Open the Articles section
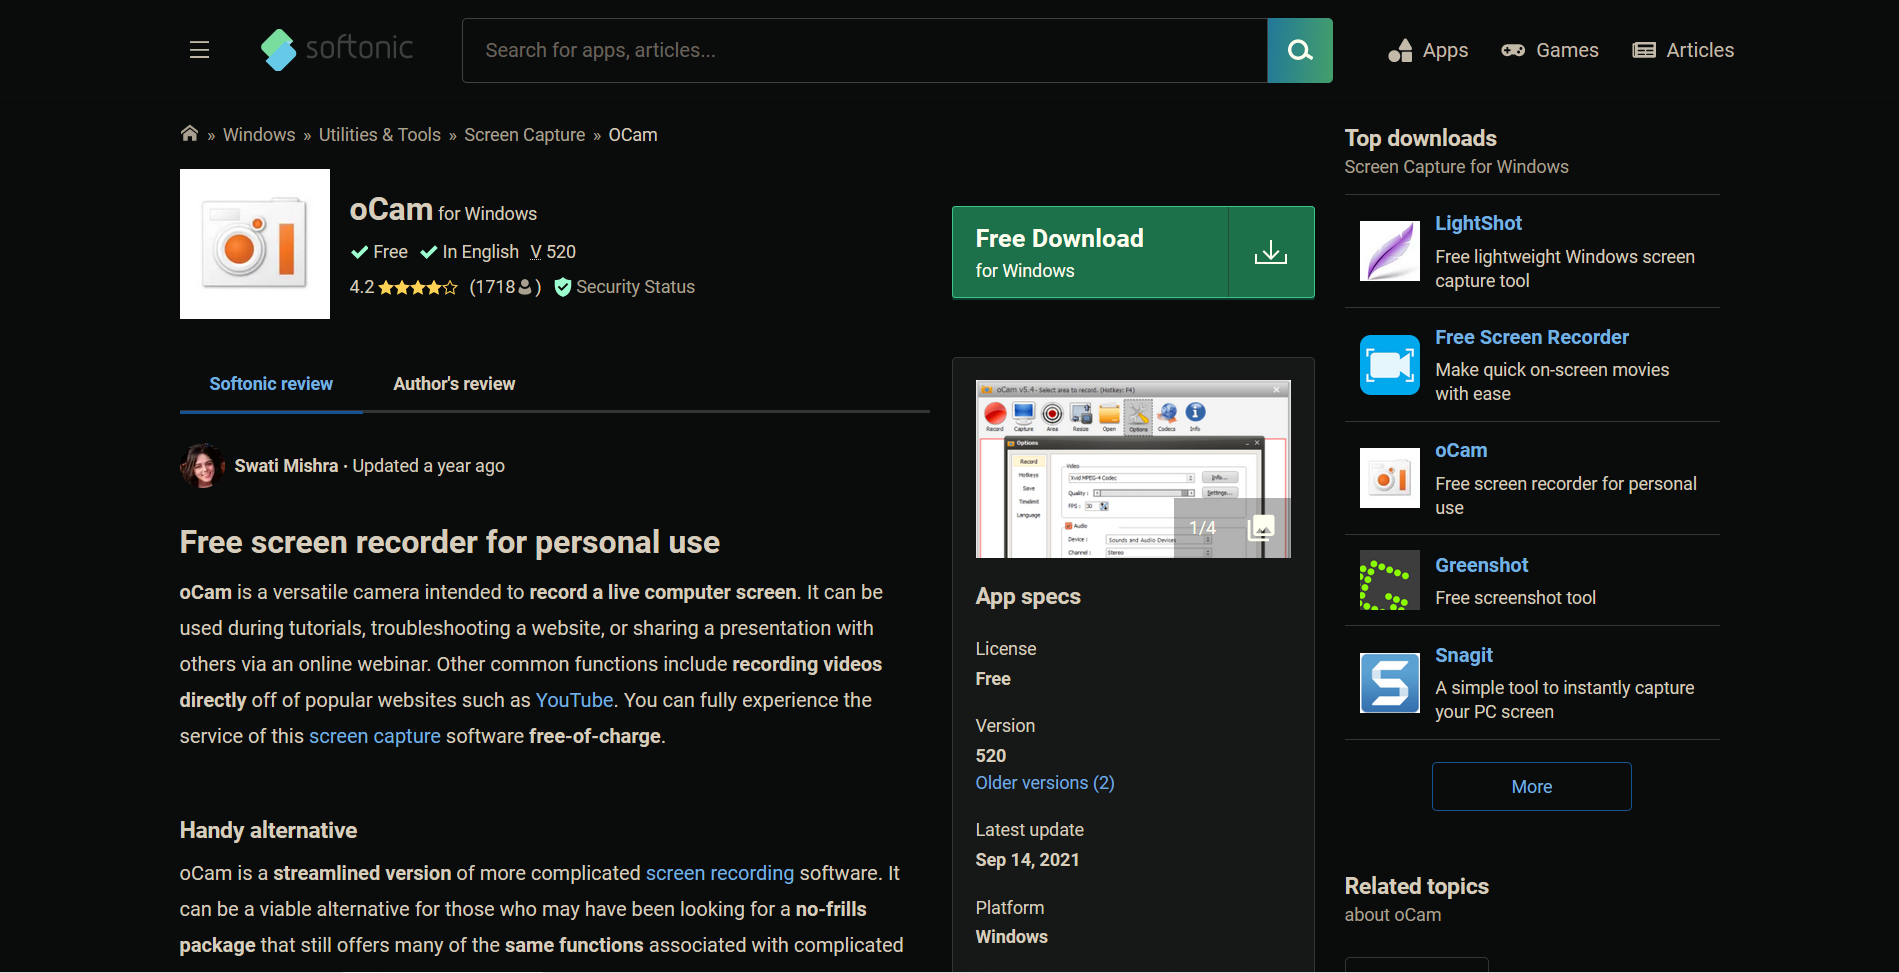The image size is (1899, 973). click(1683, 50)
